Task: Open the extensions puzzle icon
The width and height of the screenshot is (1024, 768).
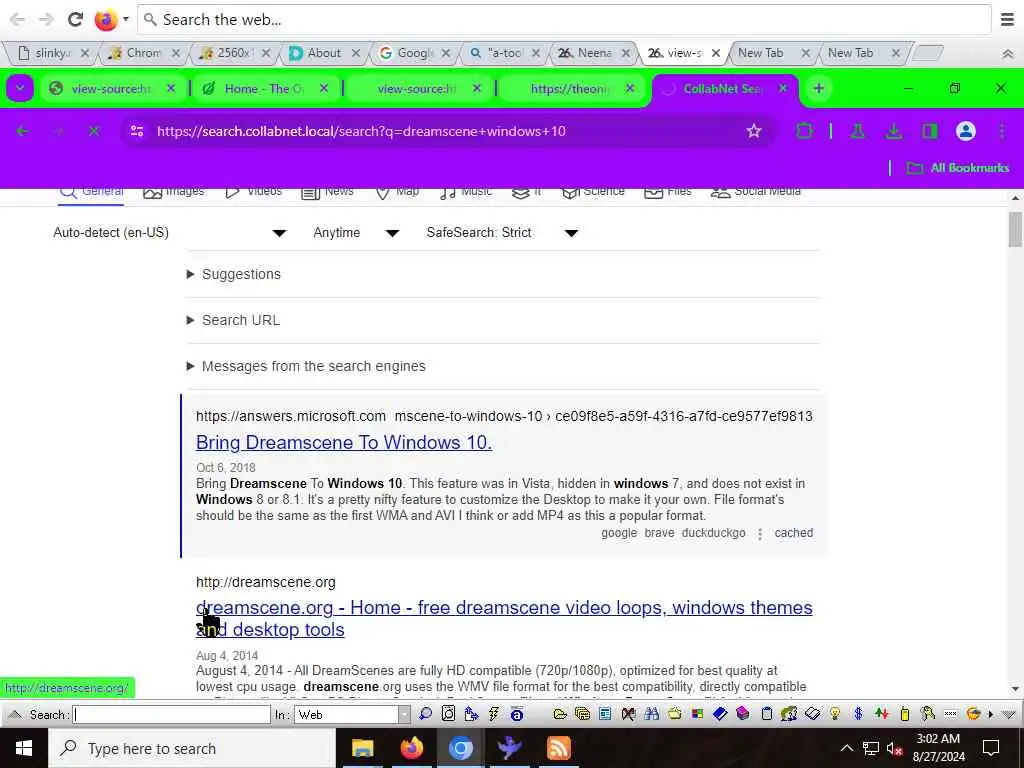Action: tap(805, 131)
